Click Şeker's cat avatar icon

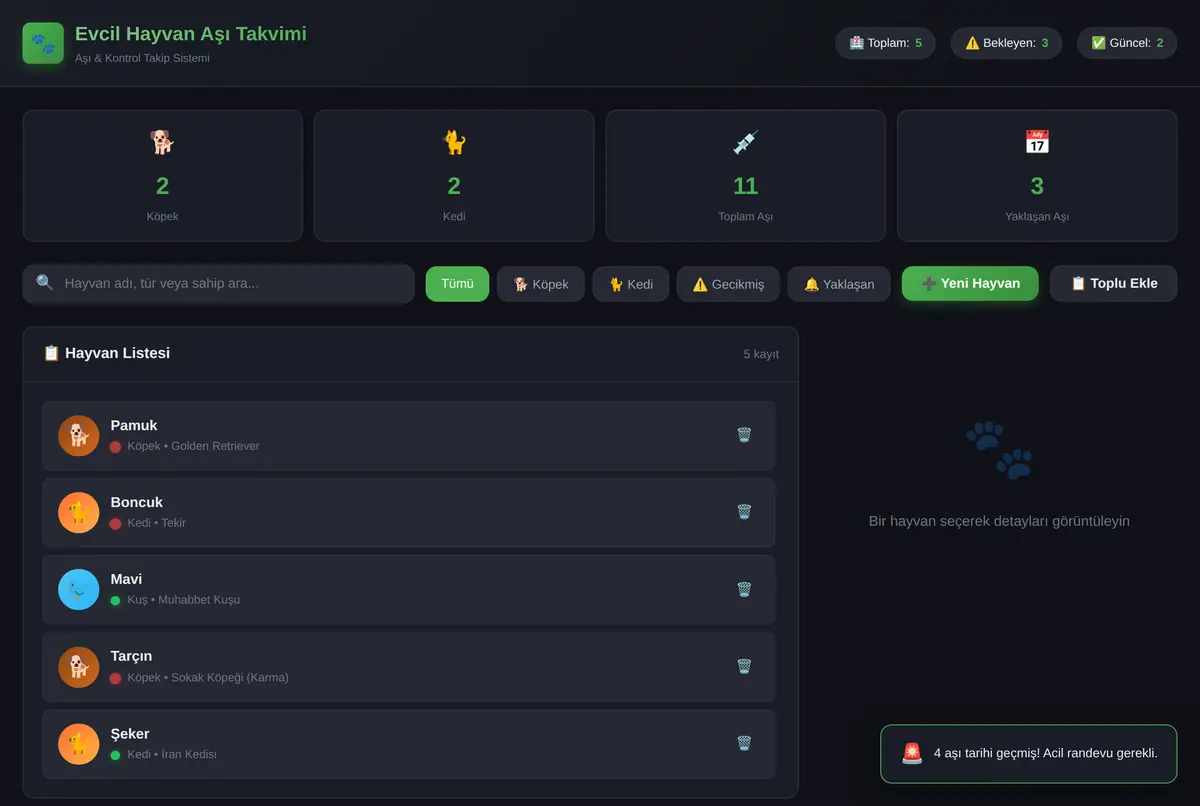79,744
